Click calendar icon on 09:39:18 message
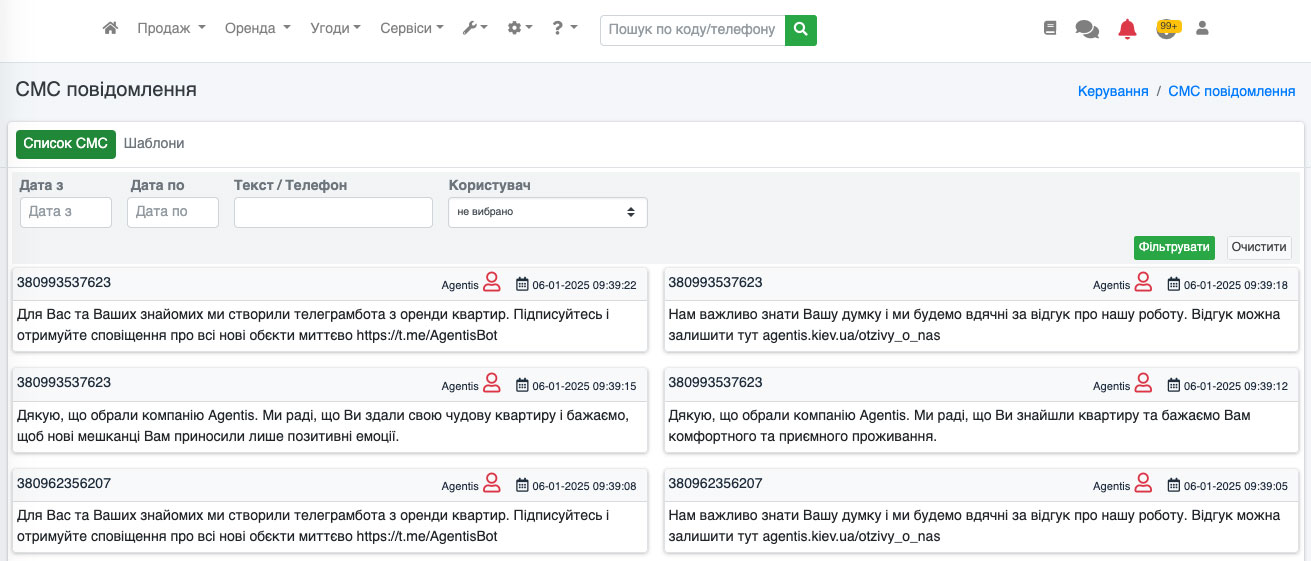The height and width of the screenshot is (561, 1311). click(1174, 284)
